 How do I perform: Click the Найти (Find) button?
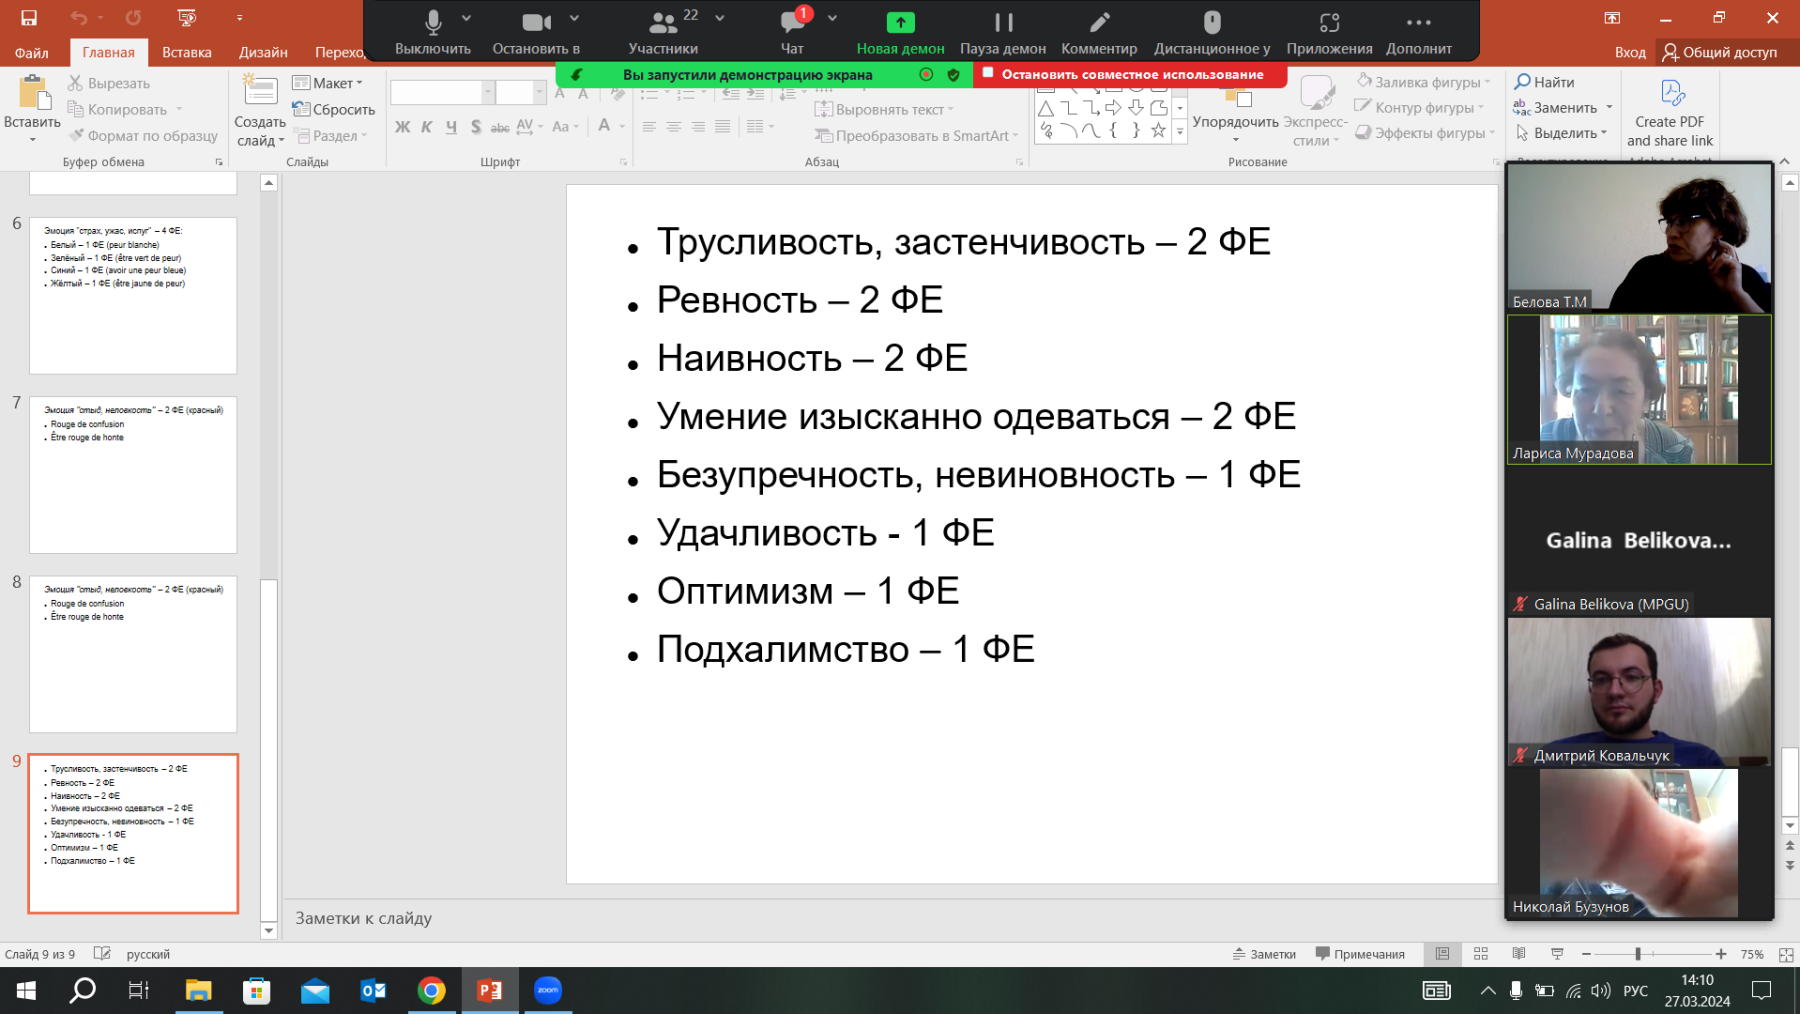click(1545, 82)
